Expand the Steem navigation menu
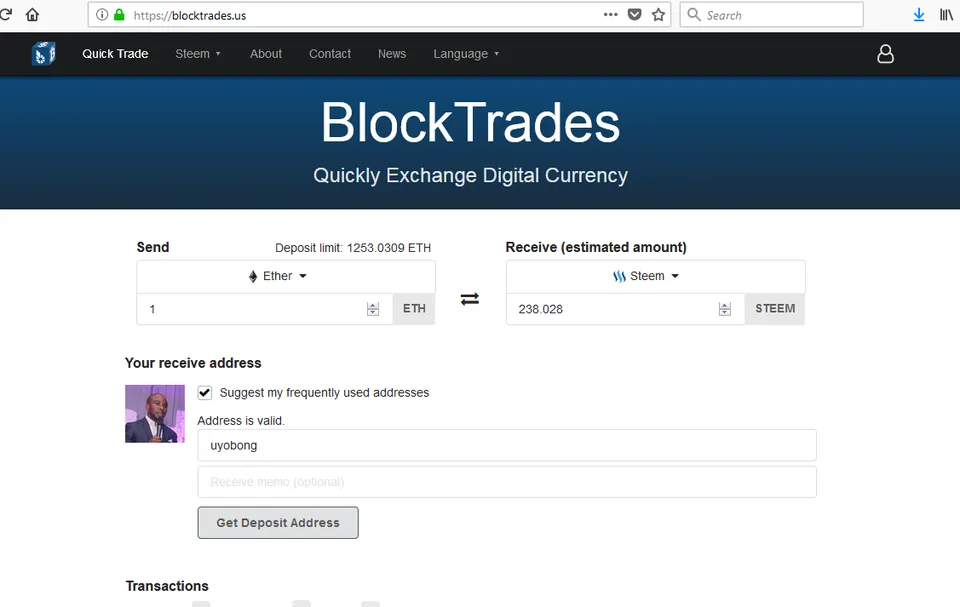 [198, 54]
